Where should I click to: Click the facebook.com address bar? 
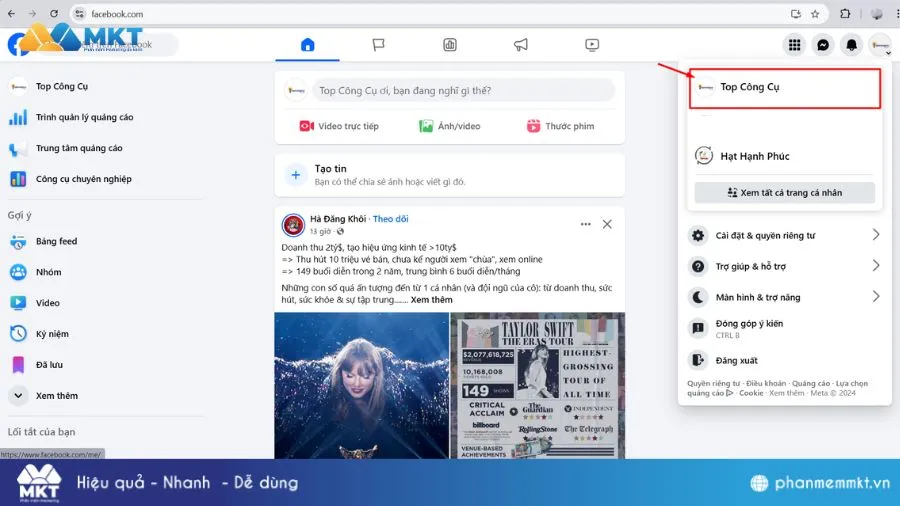click(x=448, y=14)
